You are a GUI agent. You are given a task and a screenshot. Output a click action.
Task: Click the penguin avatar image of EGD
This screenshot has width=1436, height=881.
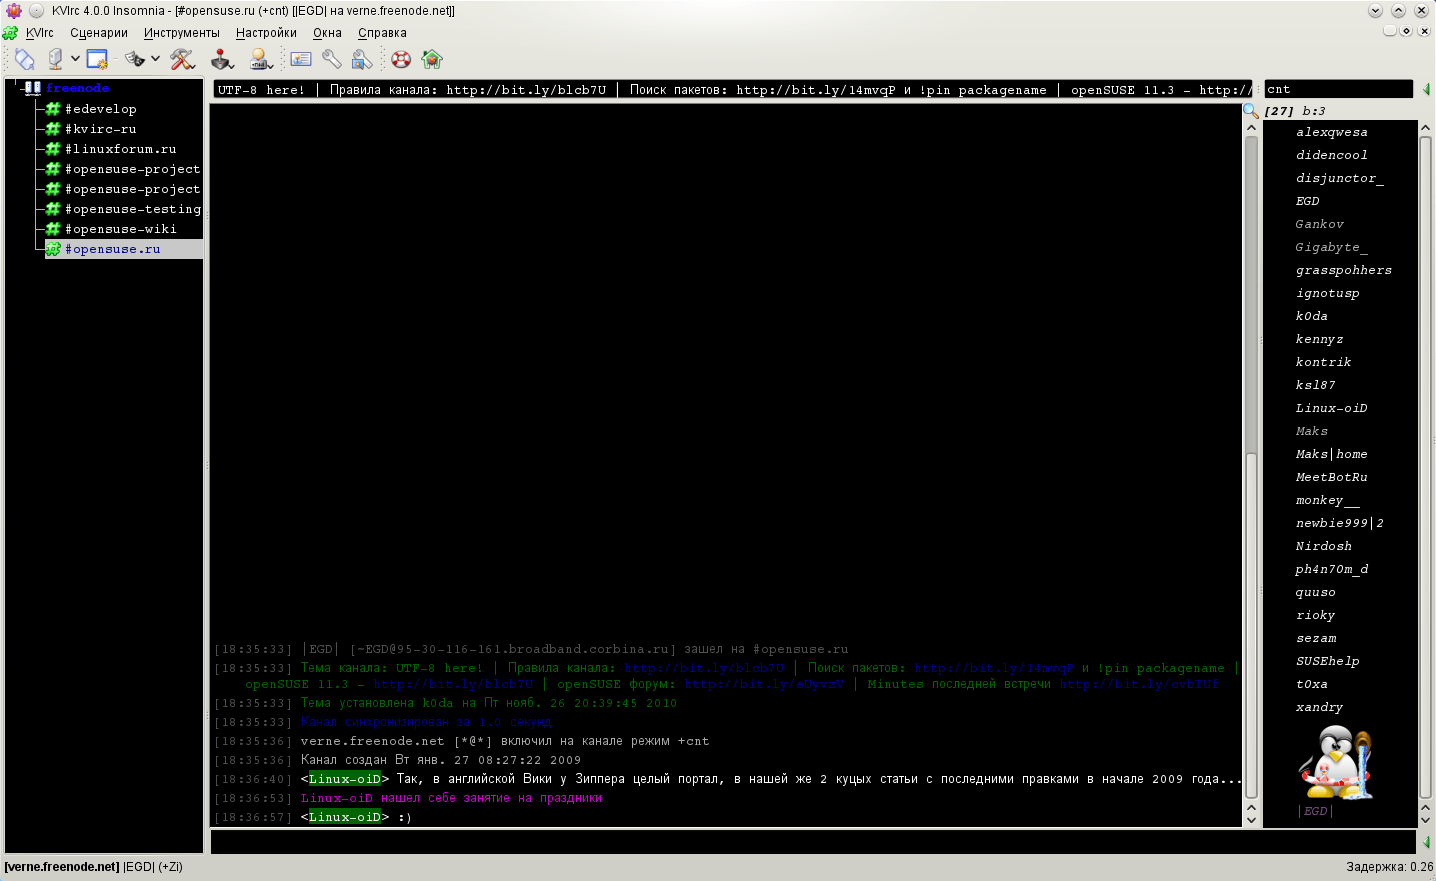click(1336, 762)
